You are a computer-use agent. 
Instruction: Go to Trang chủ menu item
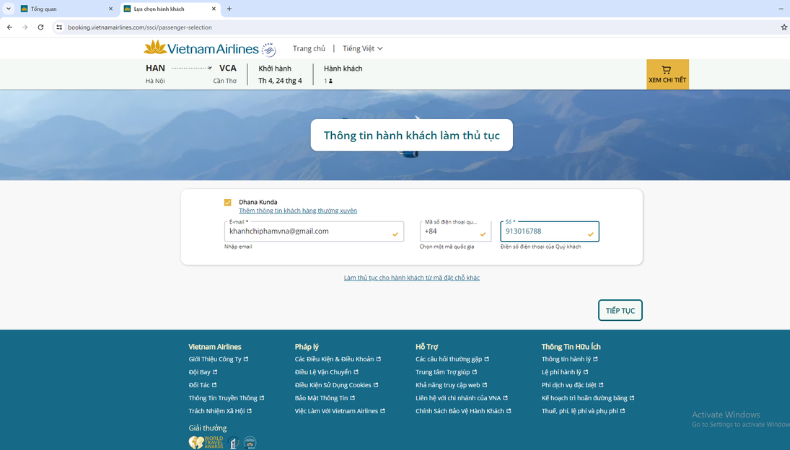(x=309, y=48)
